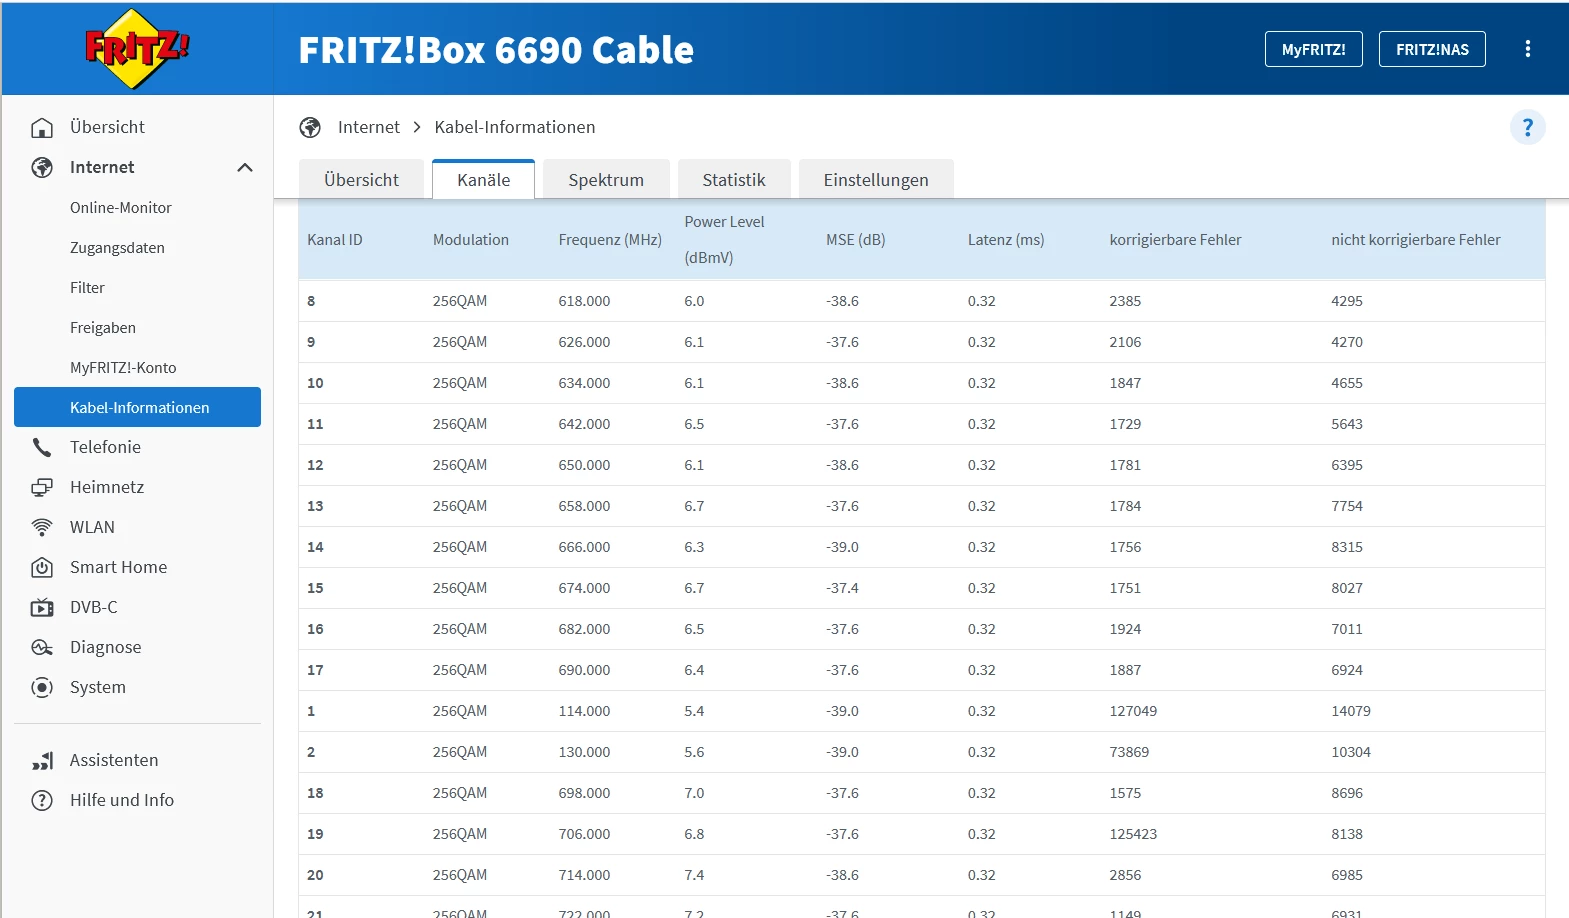Screen dimensions: 1569x918
Task: Click uncorrectable errors value 8315
Action: coord(1347,547)
